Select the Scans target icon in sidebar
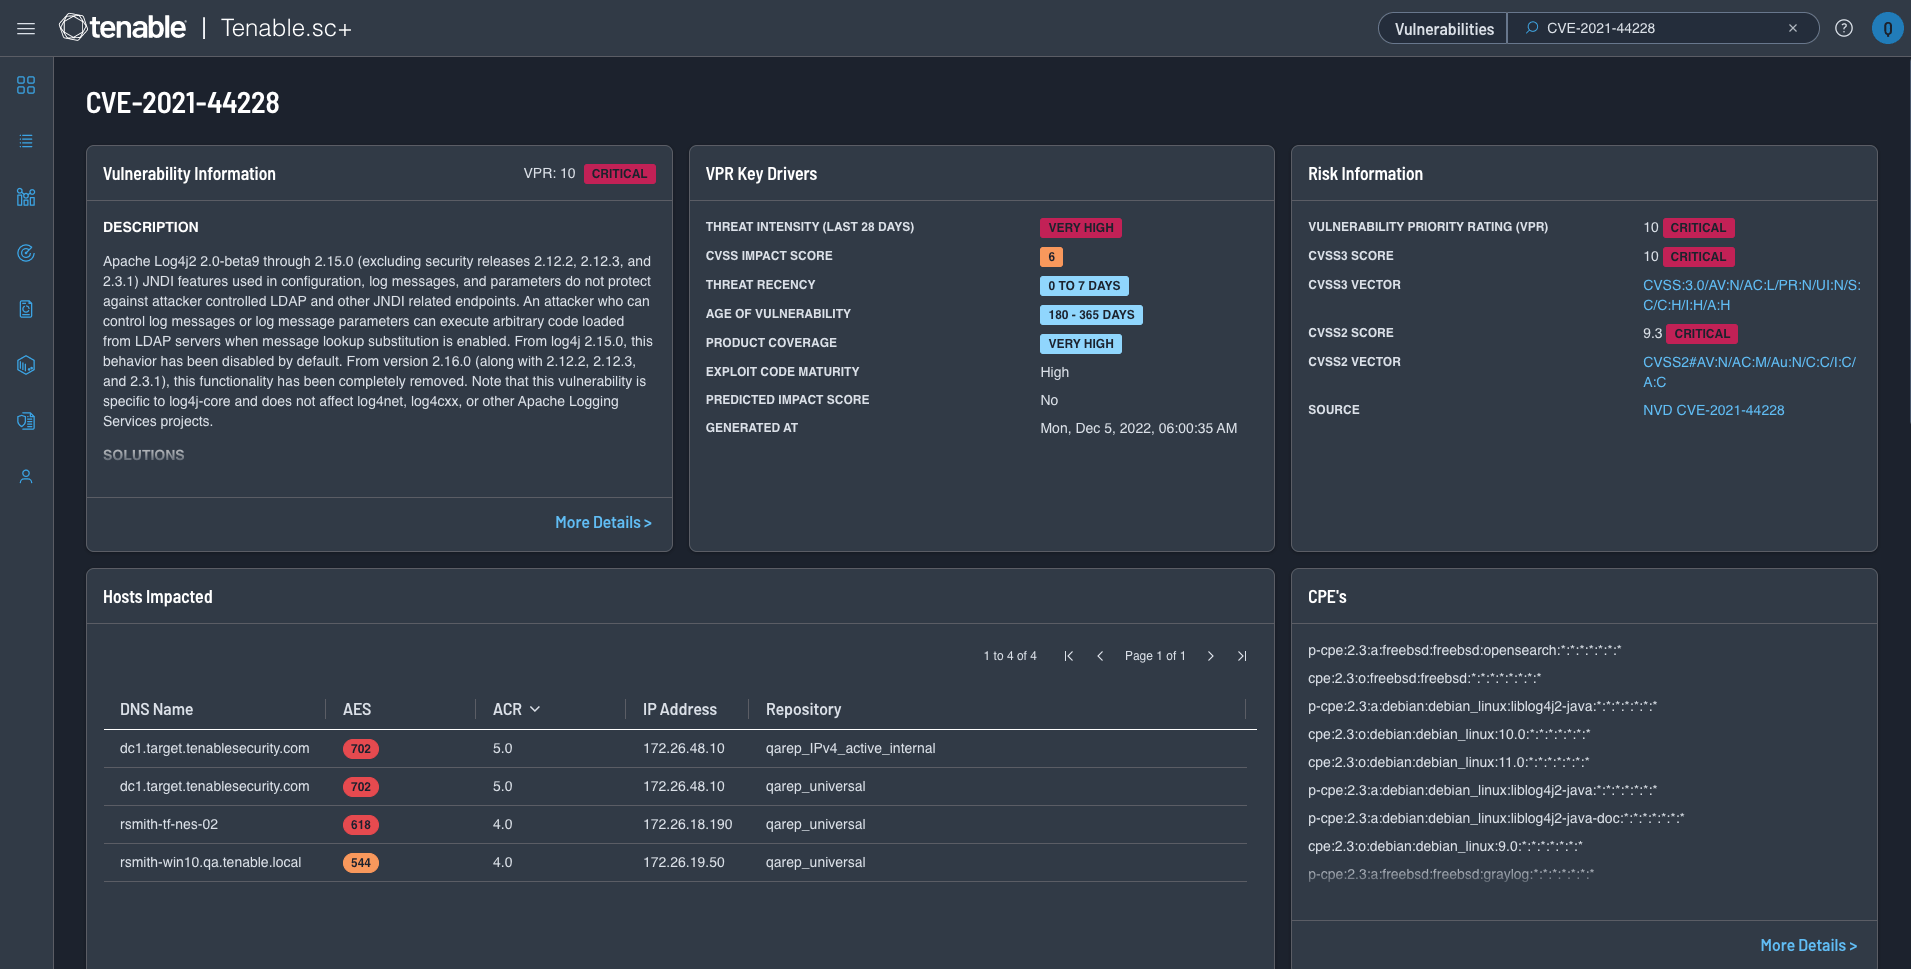The width and height of the screenshot is (1911, 969). (25, 253)
